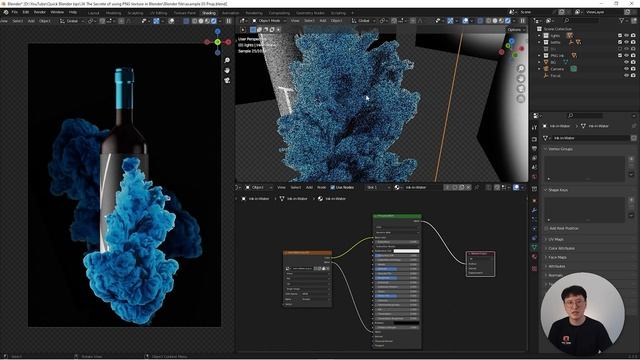640x360 pixels.
Task: Expand the bottle collection in outliner
Action: tap(540, 42)
